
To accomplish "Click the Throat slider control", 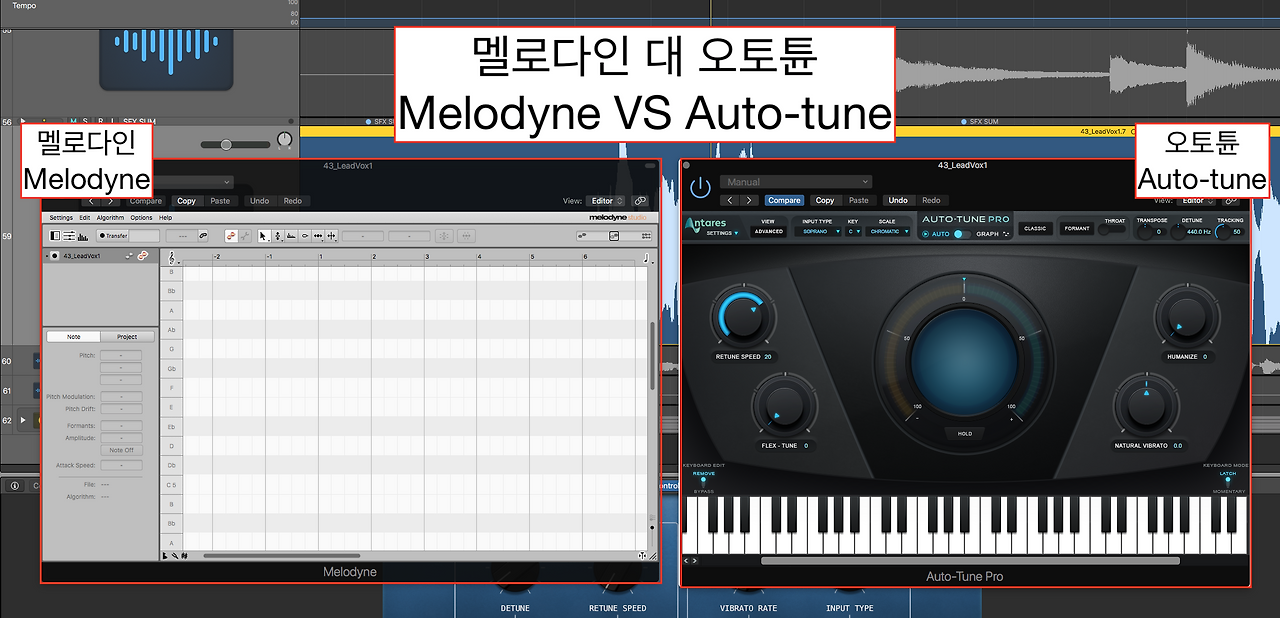I will [x=1112, y=229].
